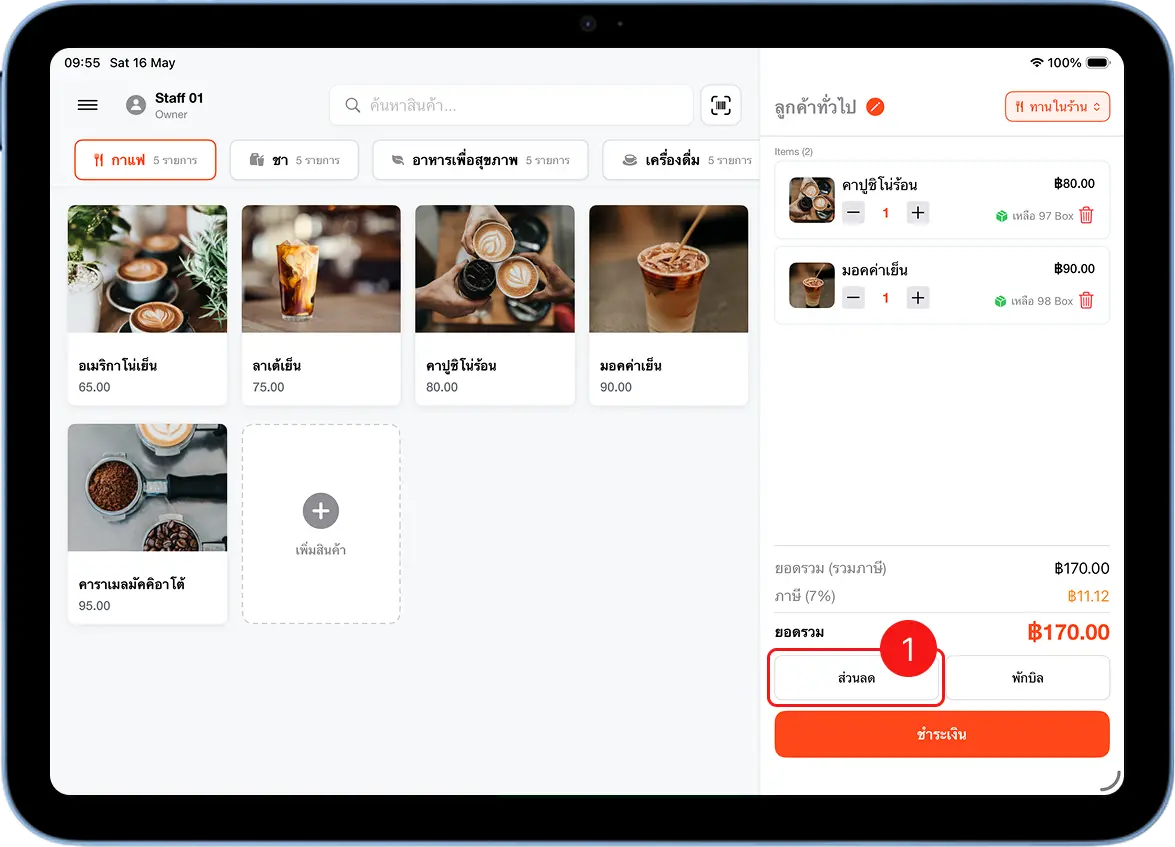Tap the Staff 01 profile avatar

136,105
